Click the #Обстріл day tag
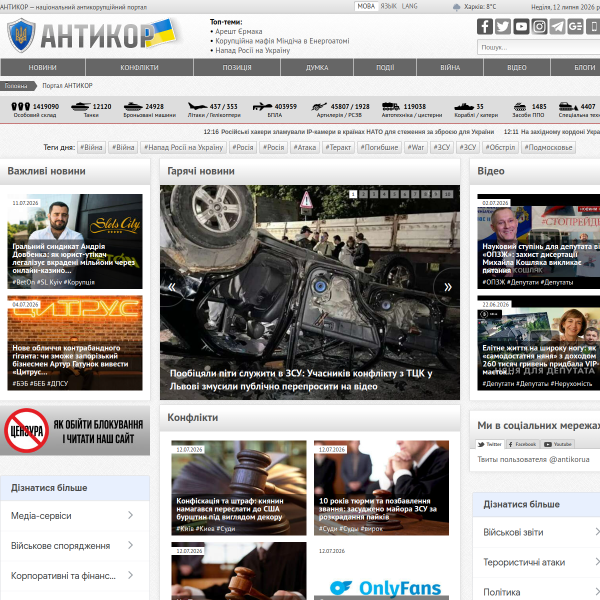 point(500,147)
